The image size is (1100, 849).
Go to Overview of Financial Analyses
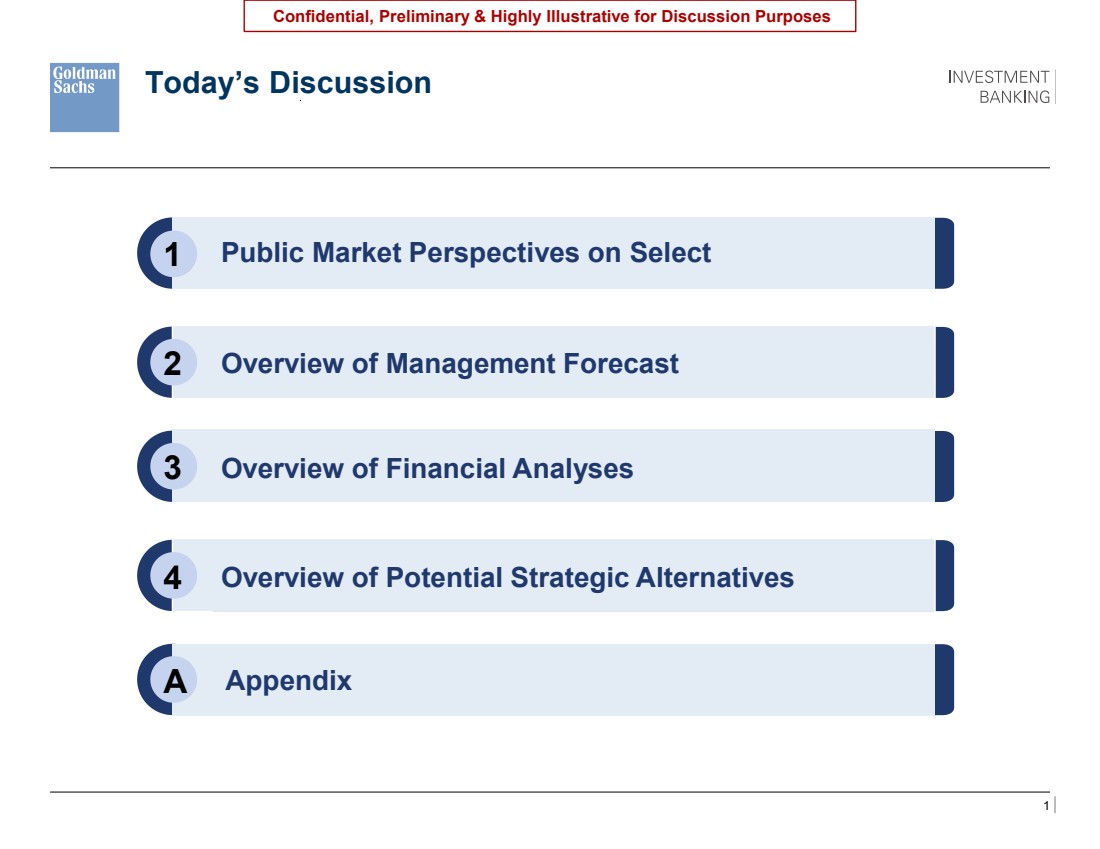tap(427, 468)
